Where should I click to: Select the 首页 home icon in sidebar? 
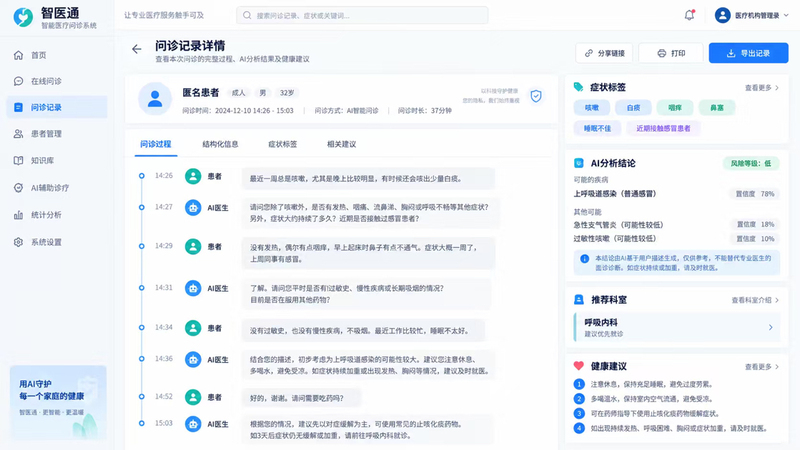click(x=18, y=55)
